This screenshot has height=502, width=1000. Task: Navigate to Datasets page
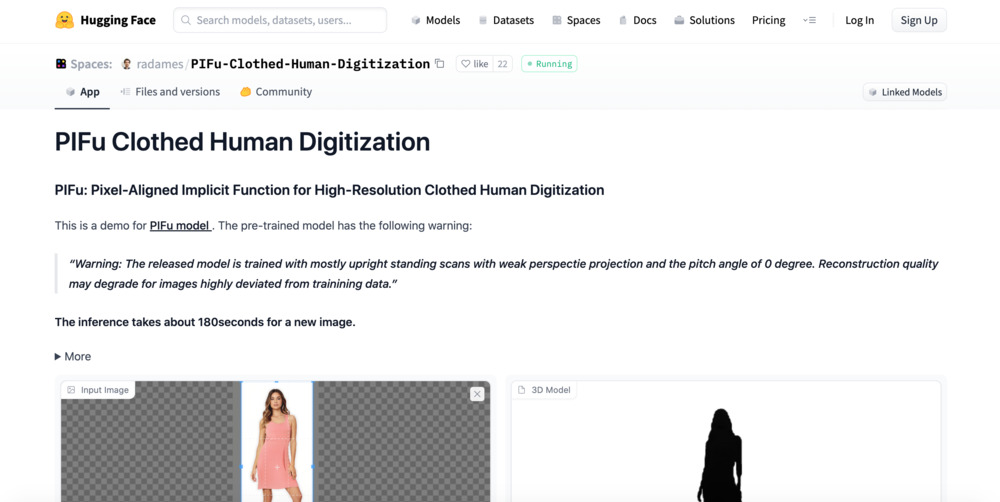505,20
